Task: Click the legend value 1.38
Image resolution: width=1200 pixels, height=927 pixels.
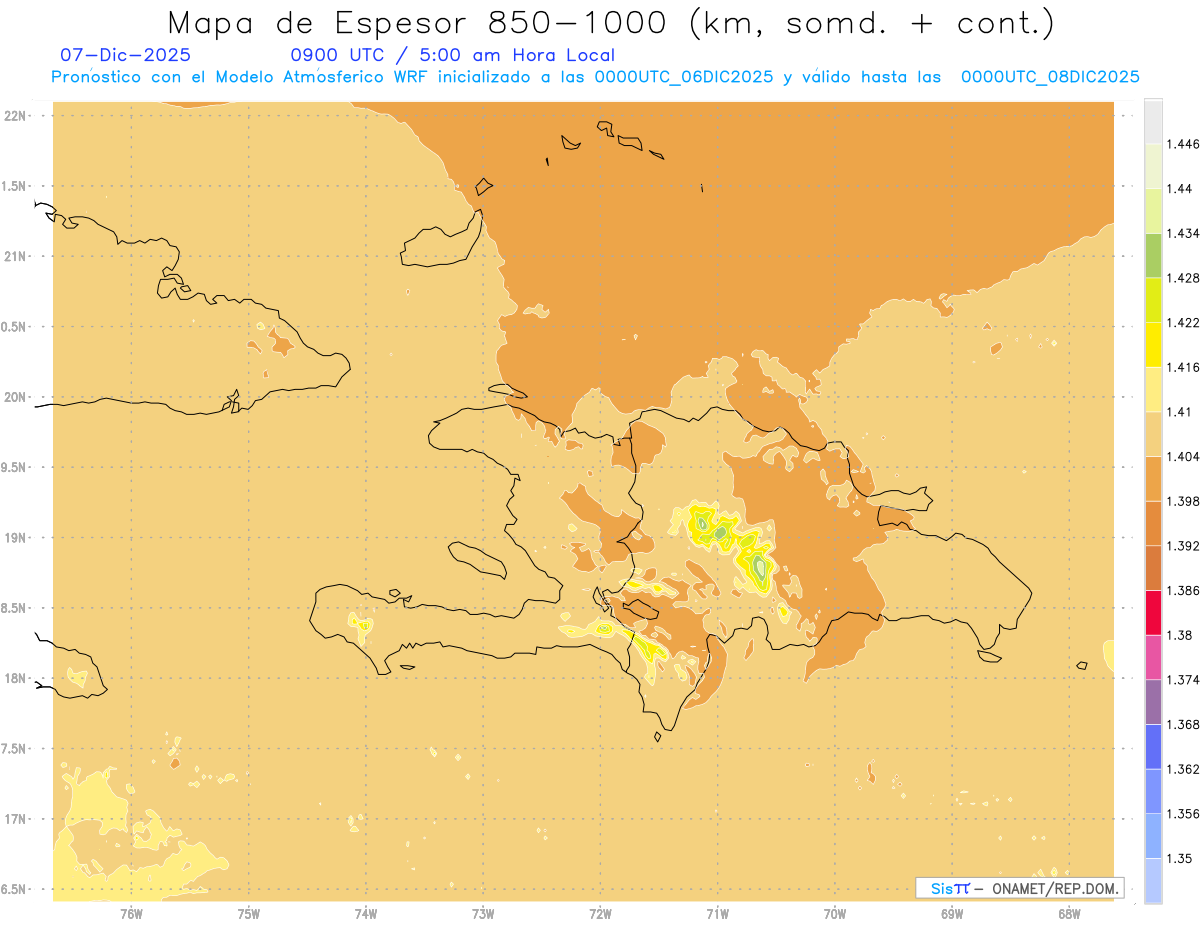Action: pos(1181,635)
